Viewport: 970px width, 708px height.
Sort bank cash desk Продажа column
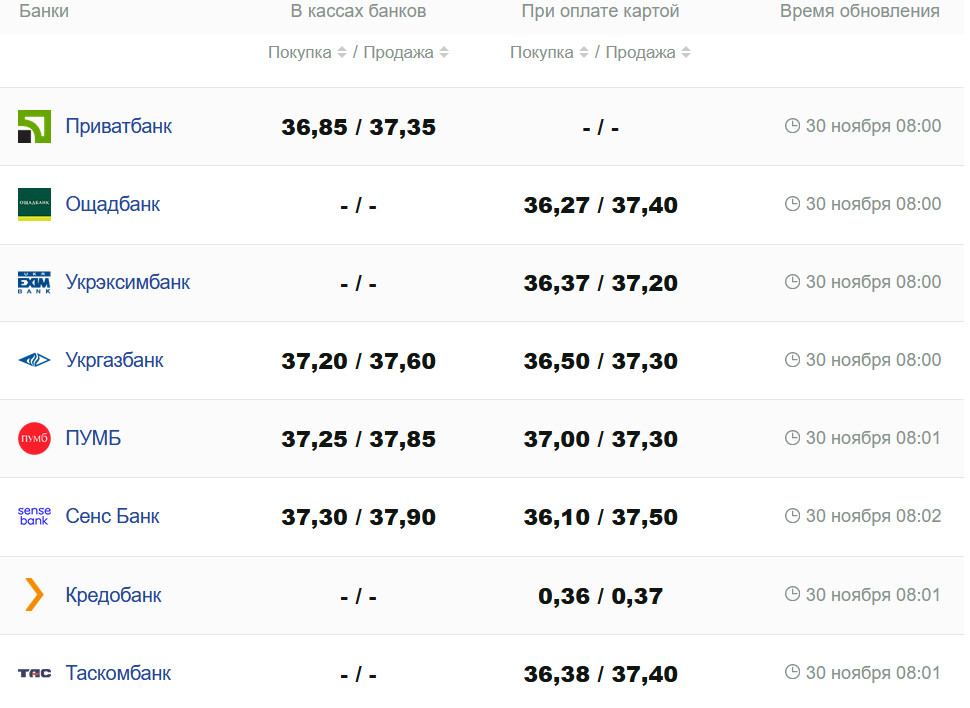444,53
